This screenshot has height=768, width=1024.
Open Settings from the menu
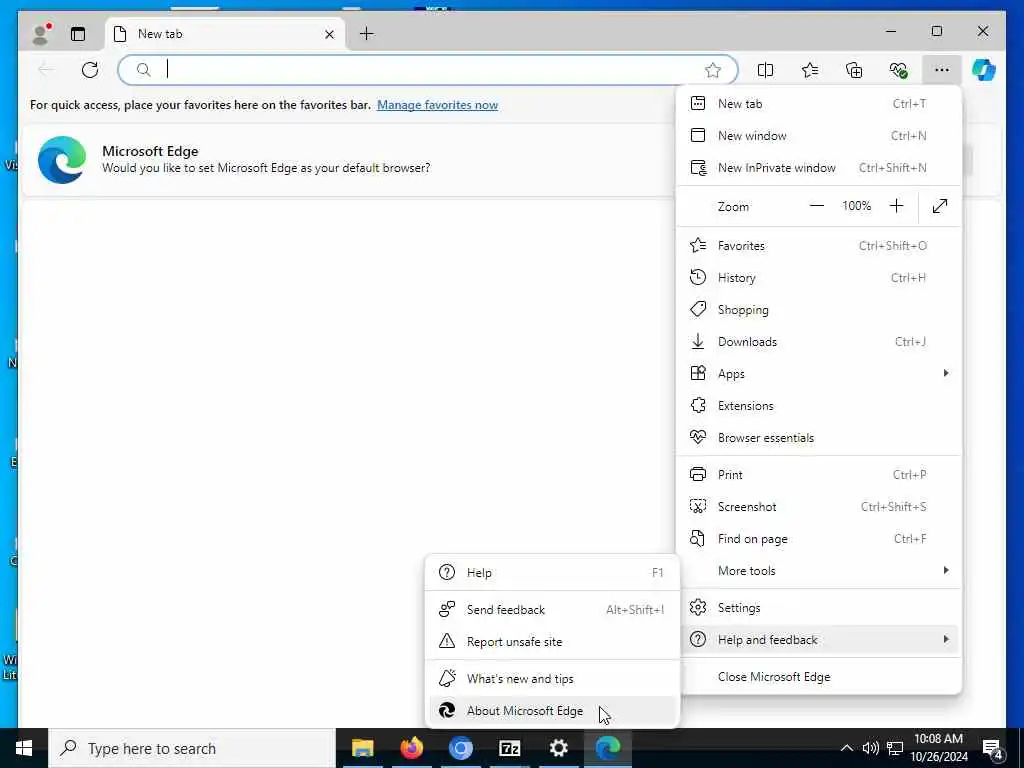[x=819, y=608]
